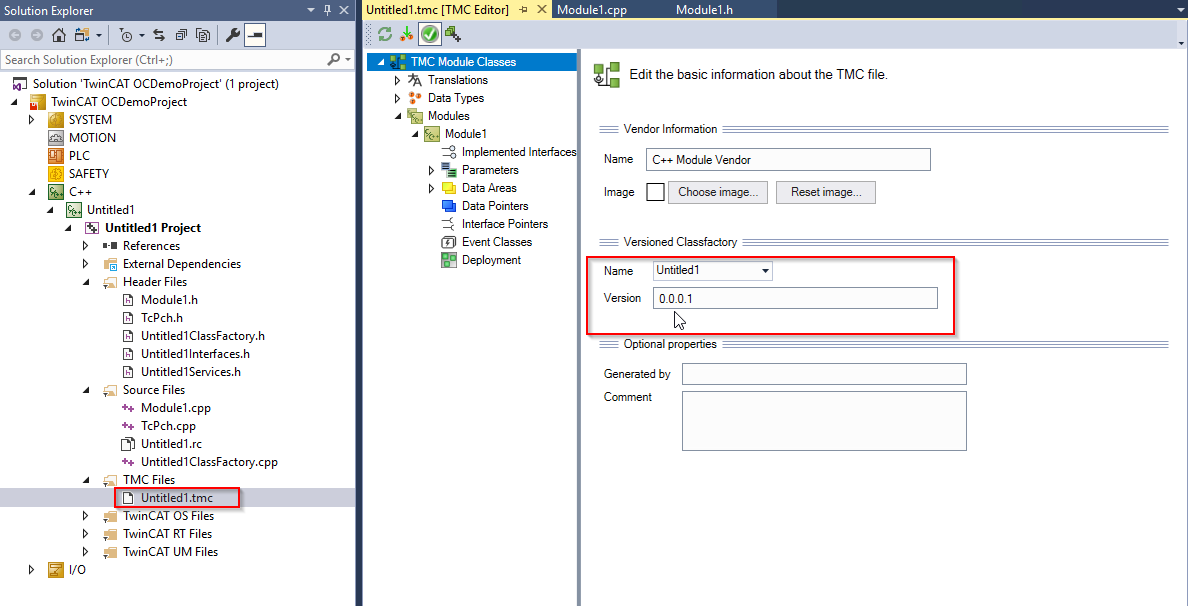Switch to the Module1.h tab

tap(705, 10)
